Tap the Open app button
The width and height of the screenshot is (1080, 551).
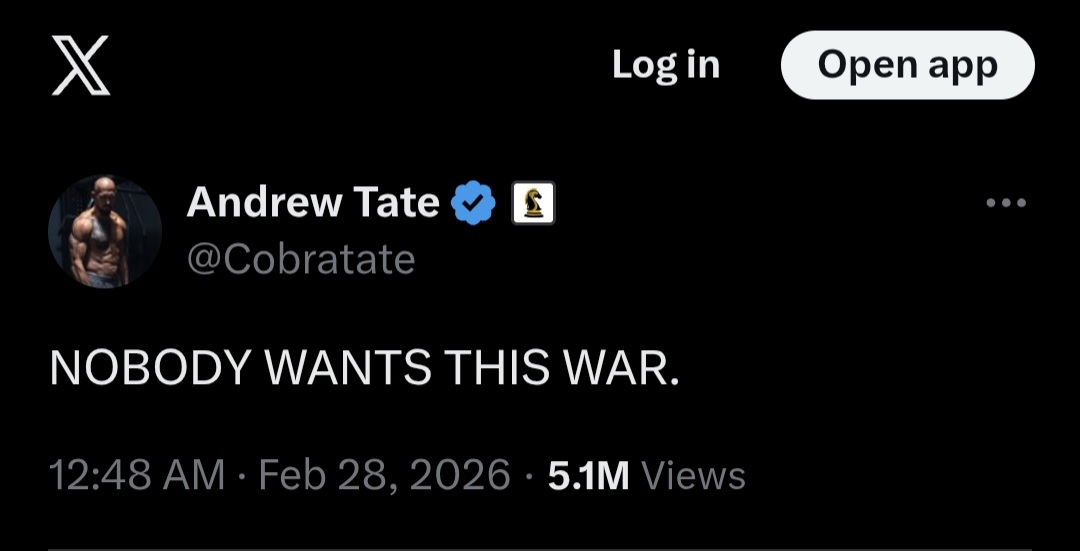[x=907, y=65]
